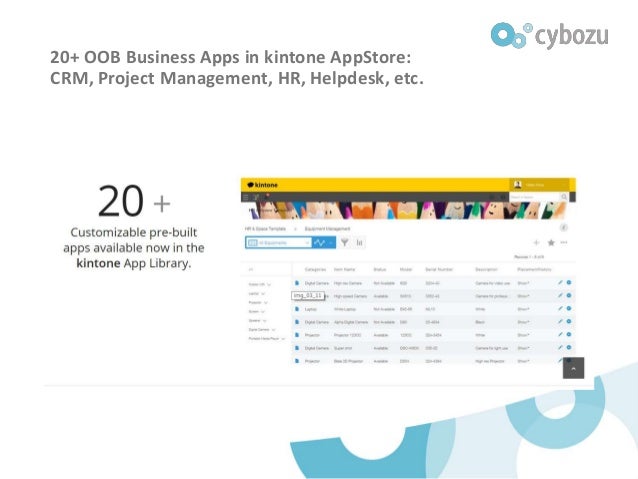Edit the High-speed Camera row with pencil icon
The width and height of the screenshot is (638, 479).
(x=560, y=295)
